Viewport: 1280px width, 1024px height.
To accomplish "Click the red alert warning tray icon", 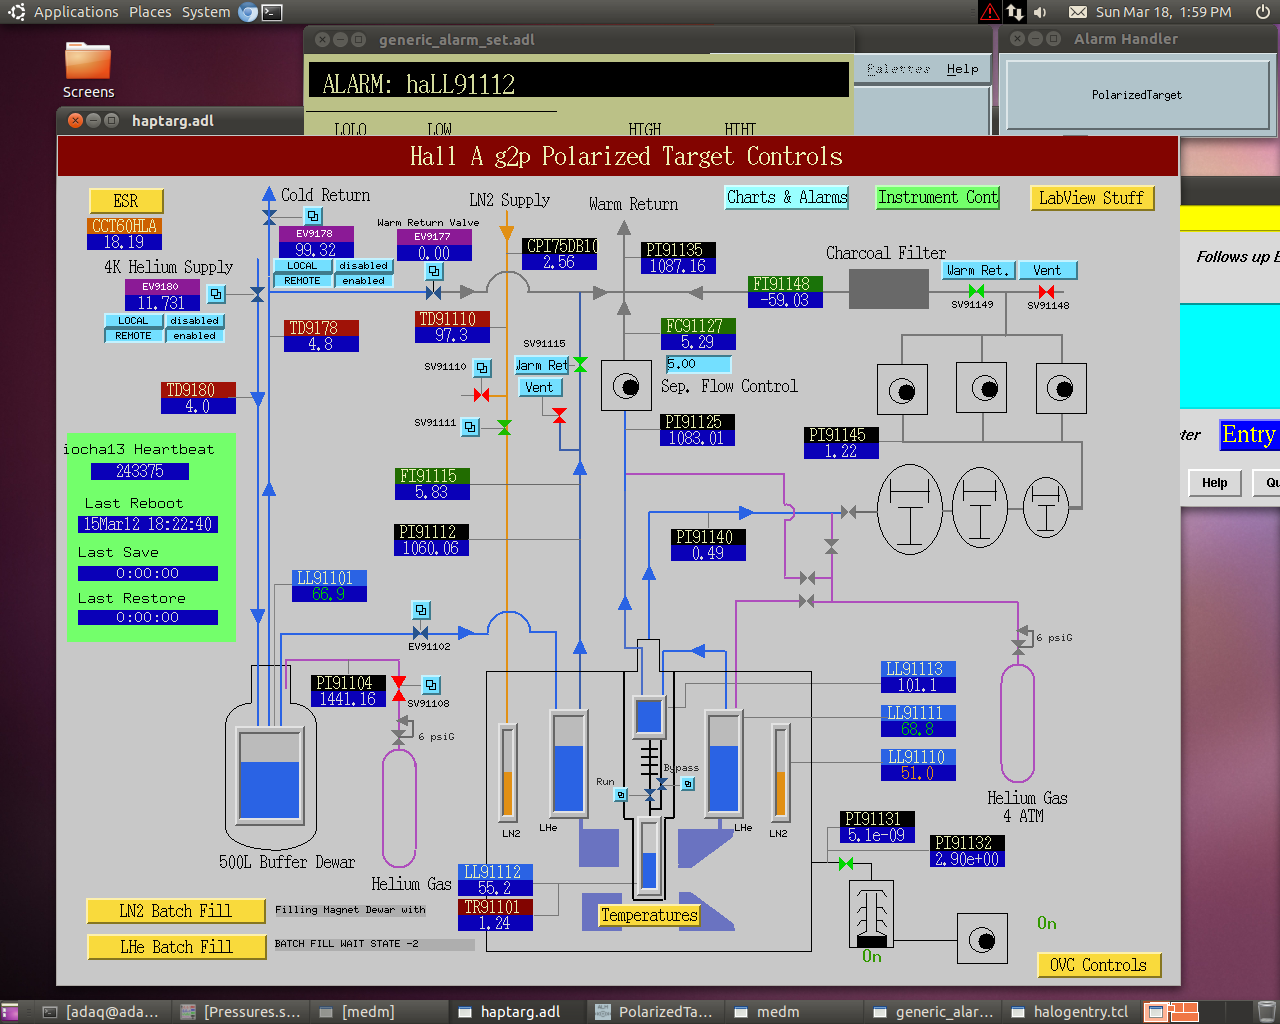I will [989, 12].
